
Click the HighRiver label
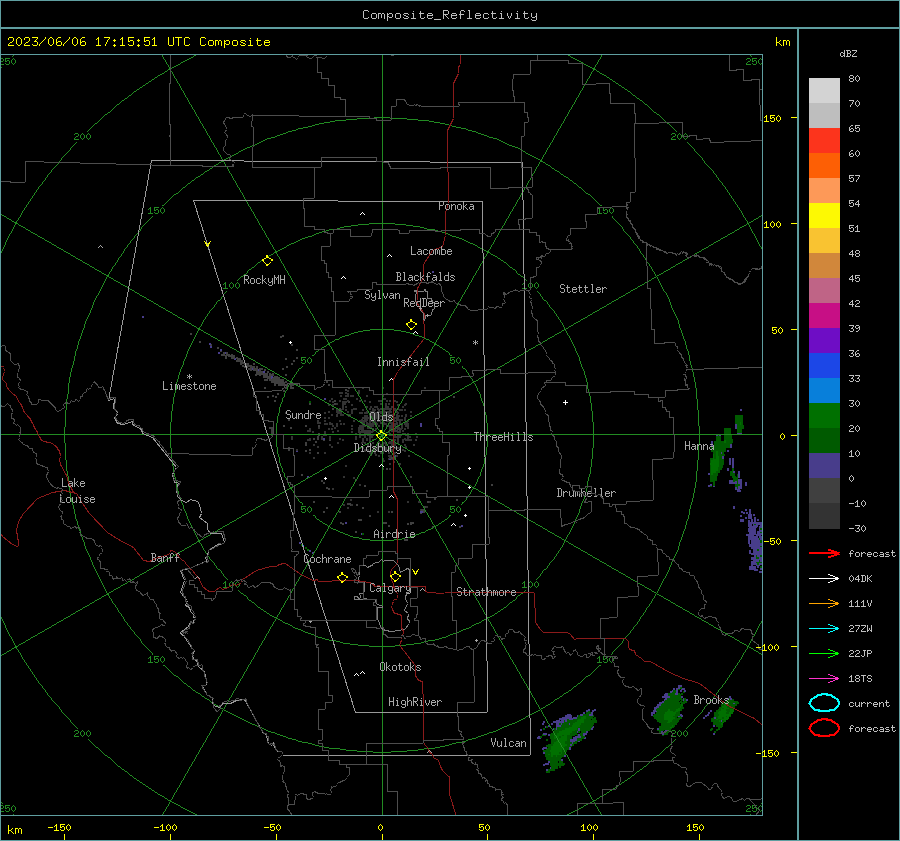(x=415, y=702)
